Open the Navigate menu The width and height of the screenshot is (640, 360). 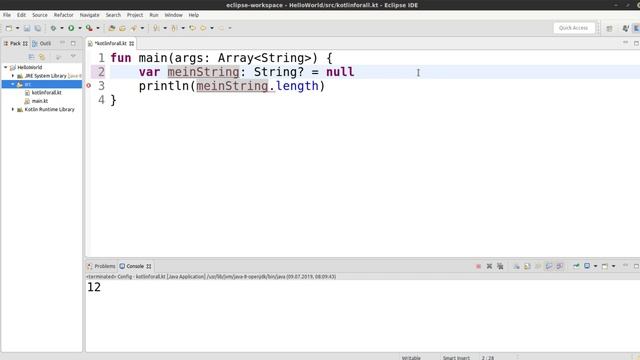coord(89,15)
